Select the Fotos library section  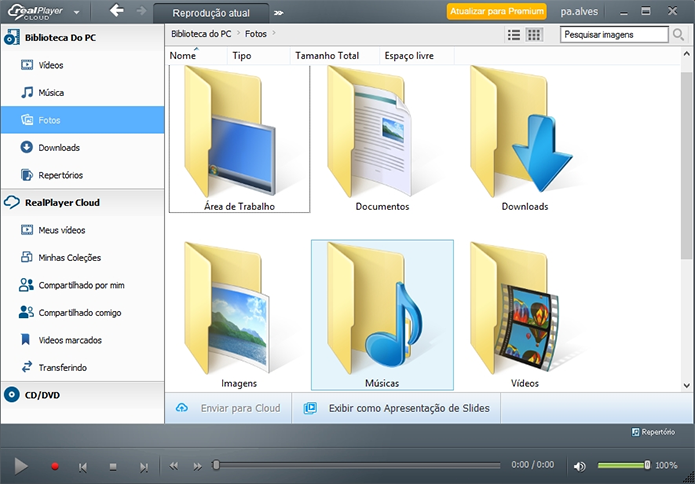[82, 120]
